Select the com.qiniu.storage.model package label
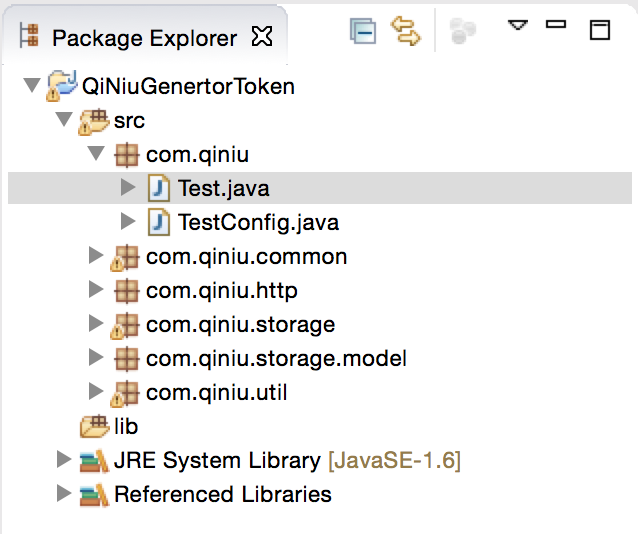 (276, 358)
